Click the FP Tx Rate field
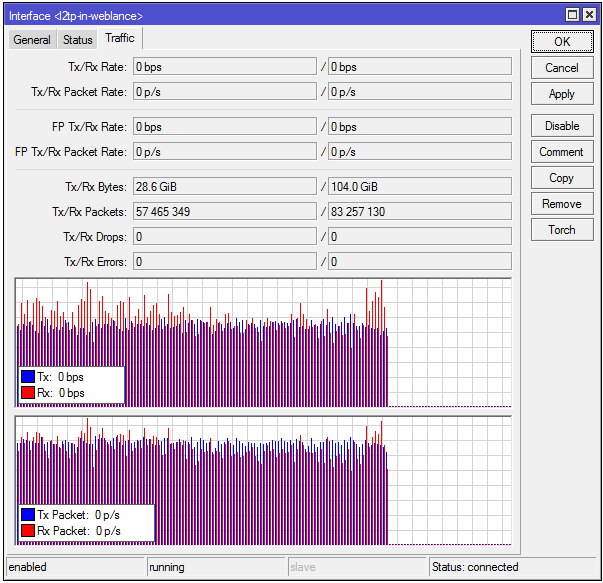Screen dimensions: 603x583 [x=225, y=127]
